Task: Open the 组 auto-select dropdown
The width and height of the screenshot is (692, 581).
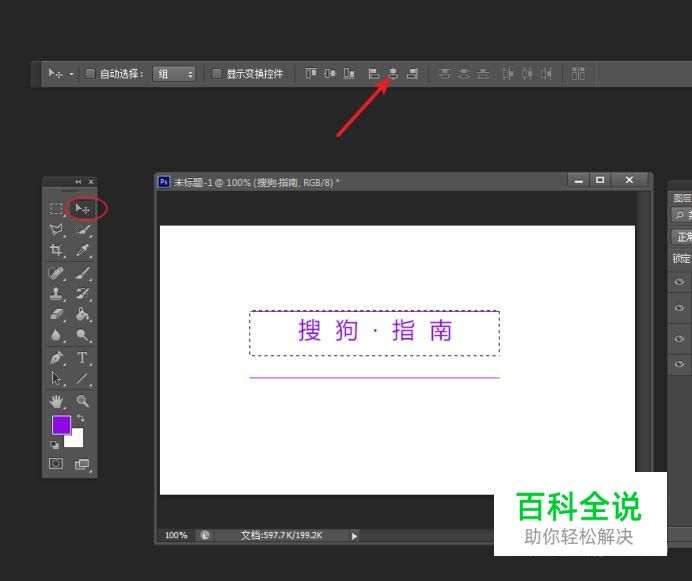Action: pyautogui.click(x=174, y=74)
